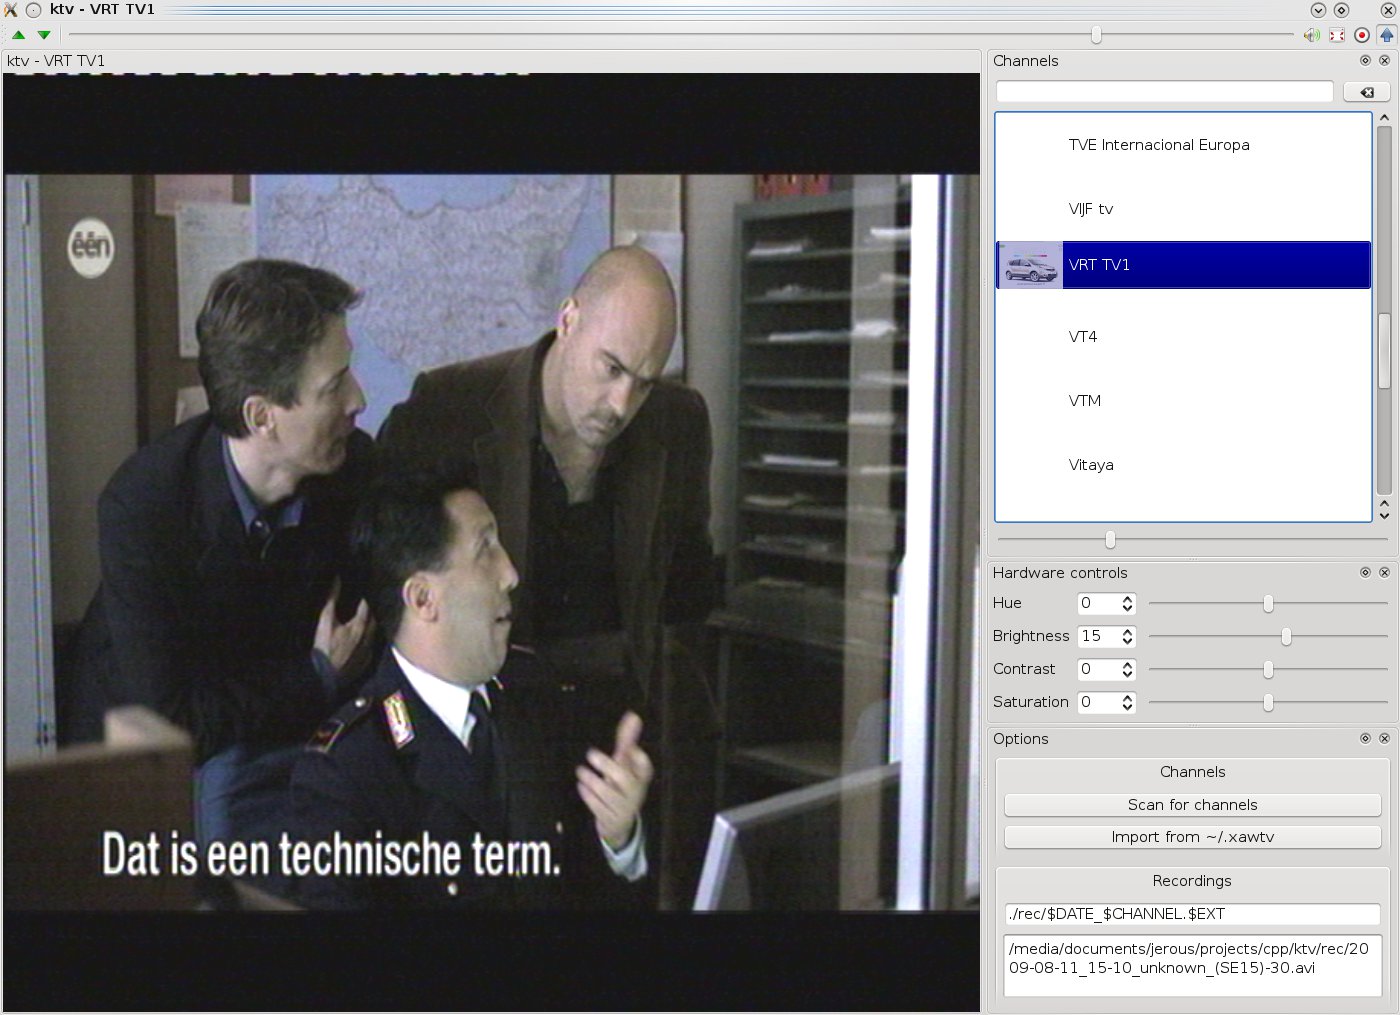Decrease the Hue value by one step
The width and height of the screenshot is (1400, 1015).
tap(1128, 608)
